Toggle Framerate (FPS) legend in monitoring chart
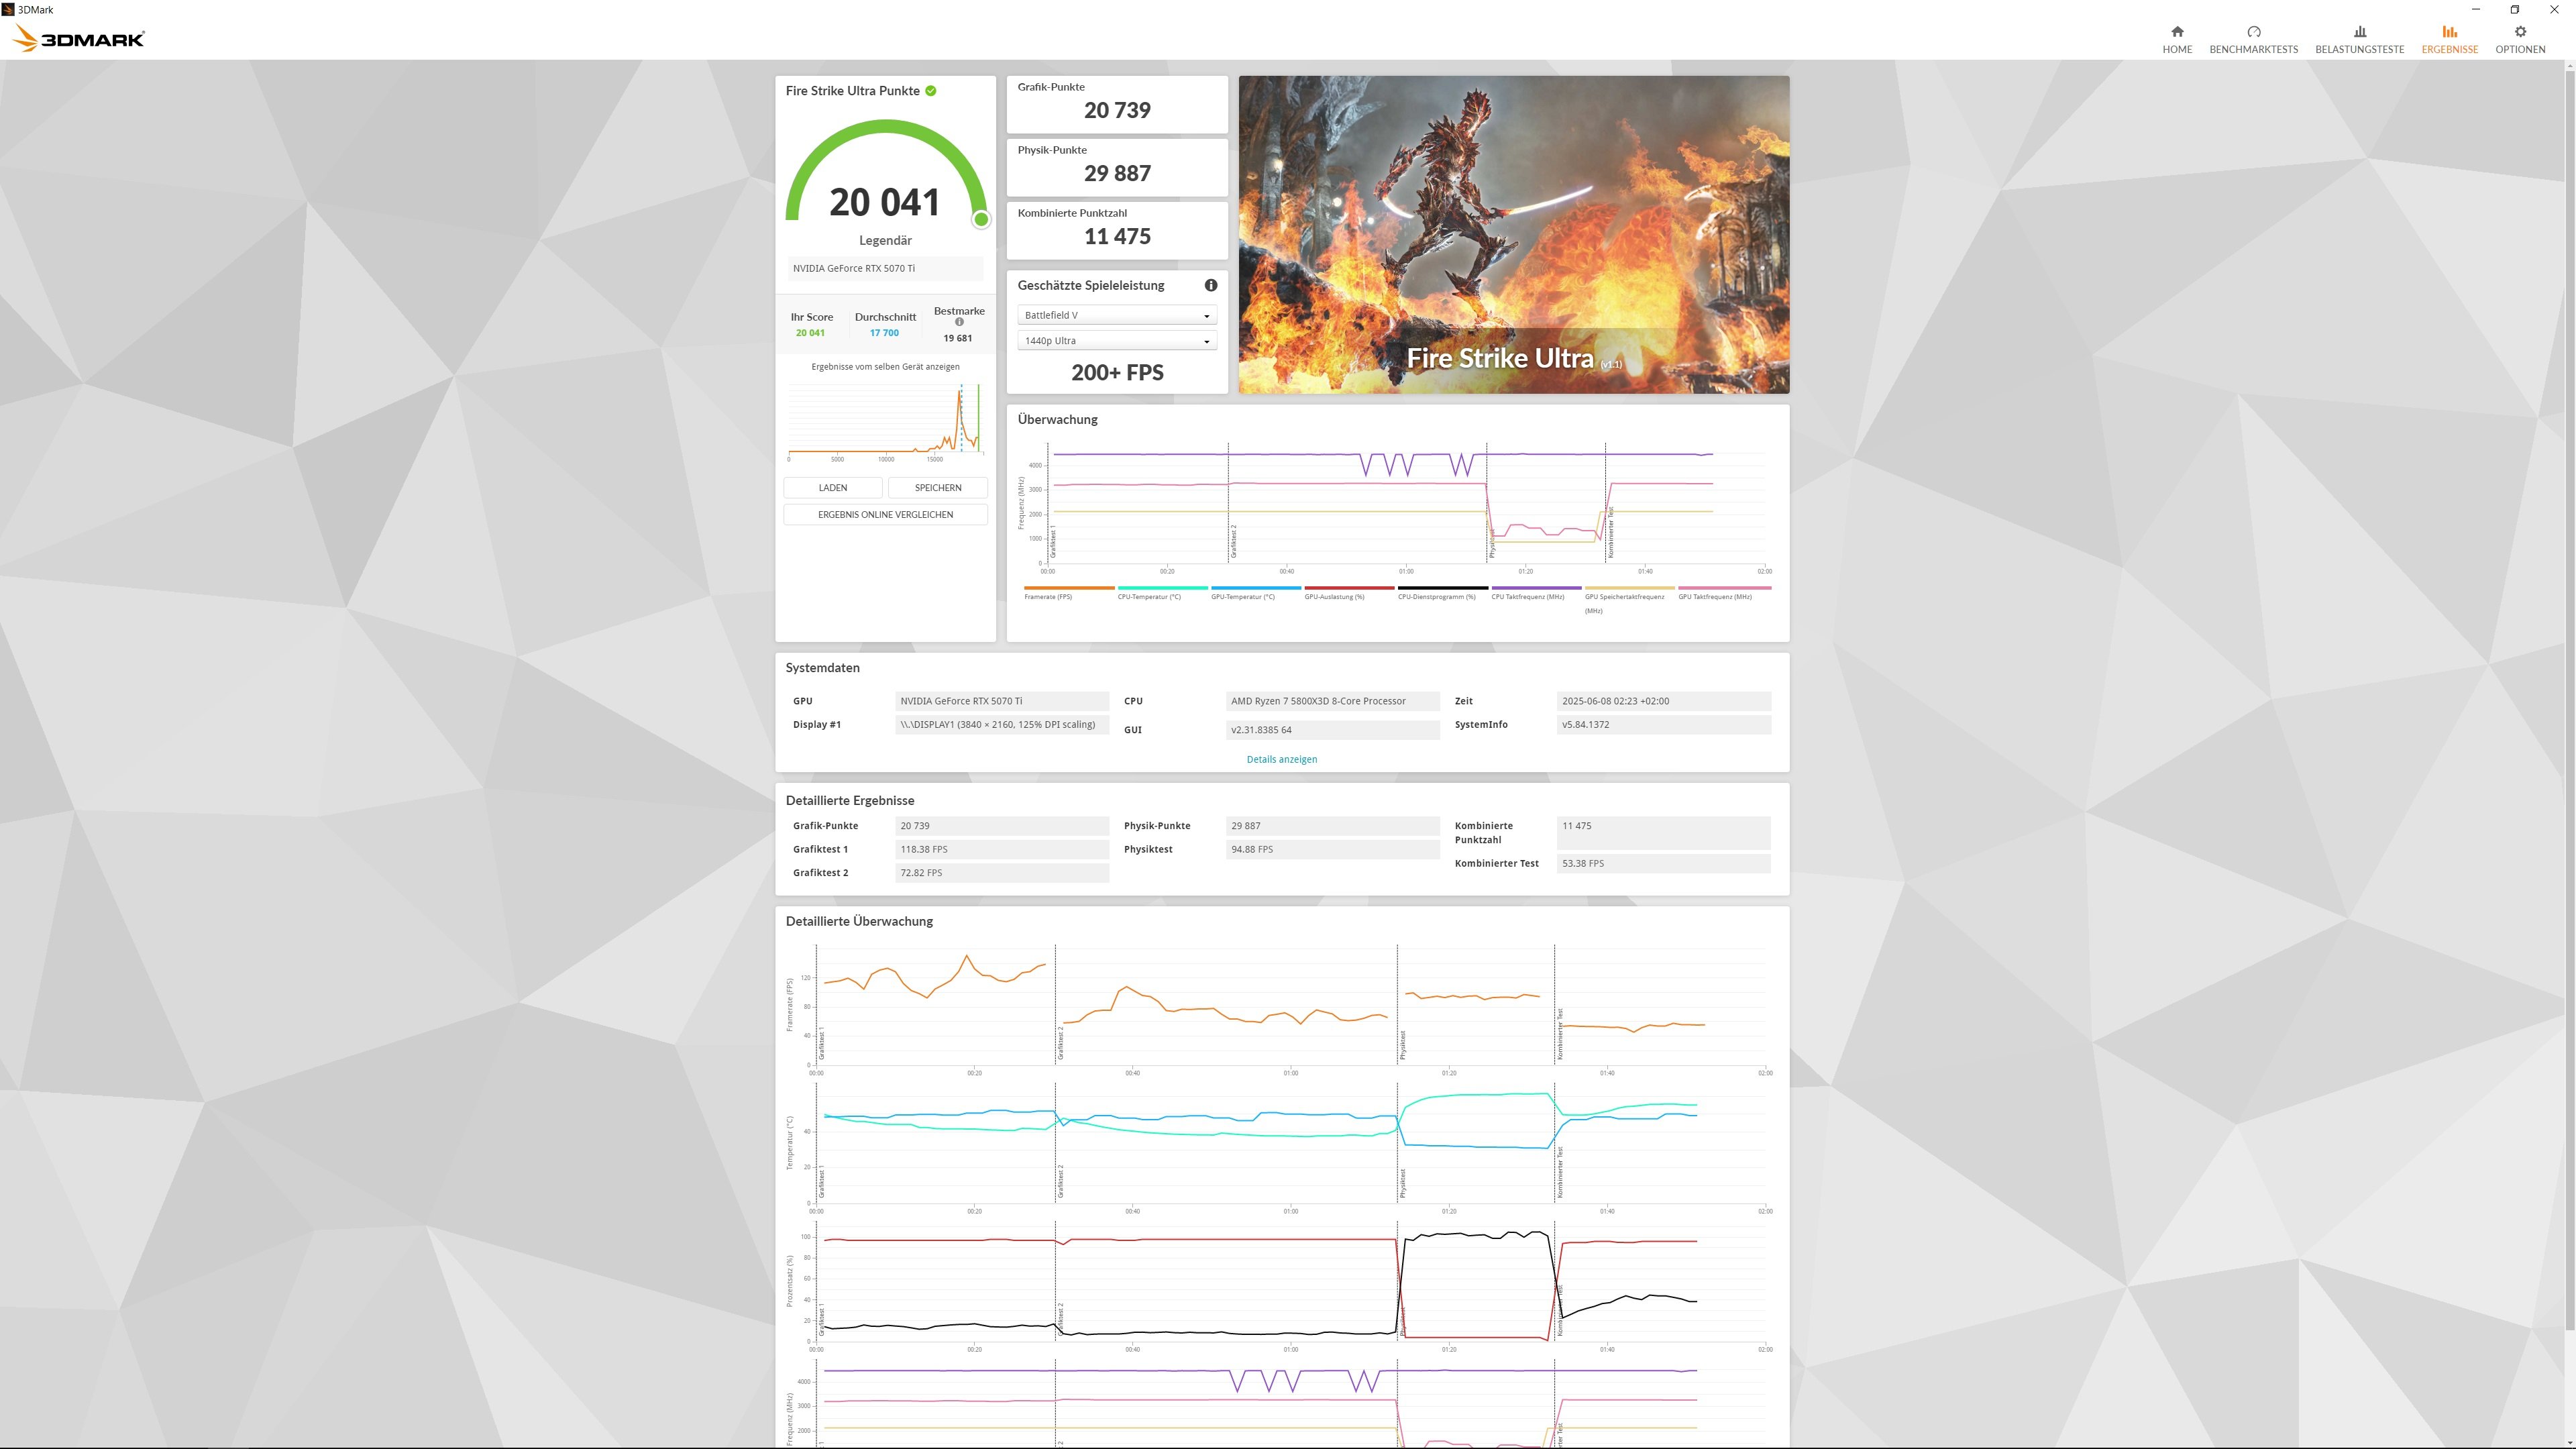 [x=1047, y=596]
